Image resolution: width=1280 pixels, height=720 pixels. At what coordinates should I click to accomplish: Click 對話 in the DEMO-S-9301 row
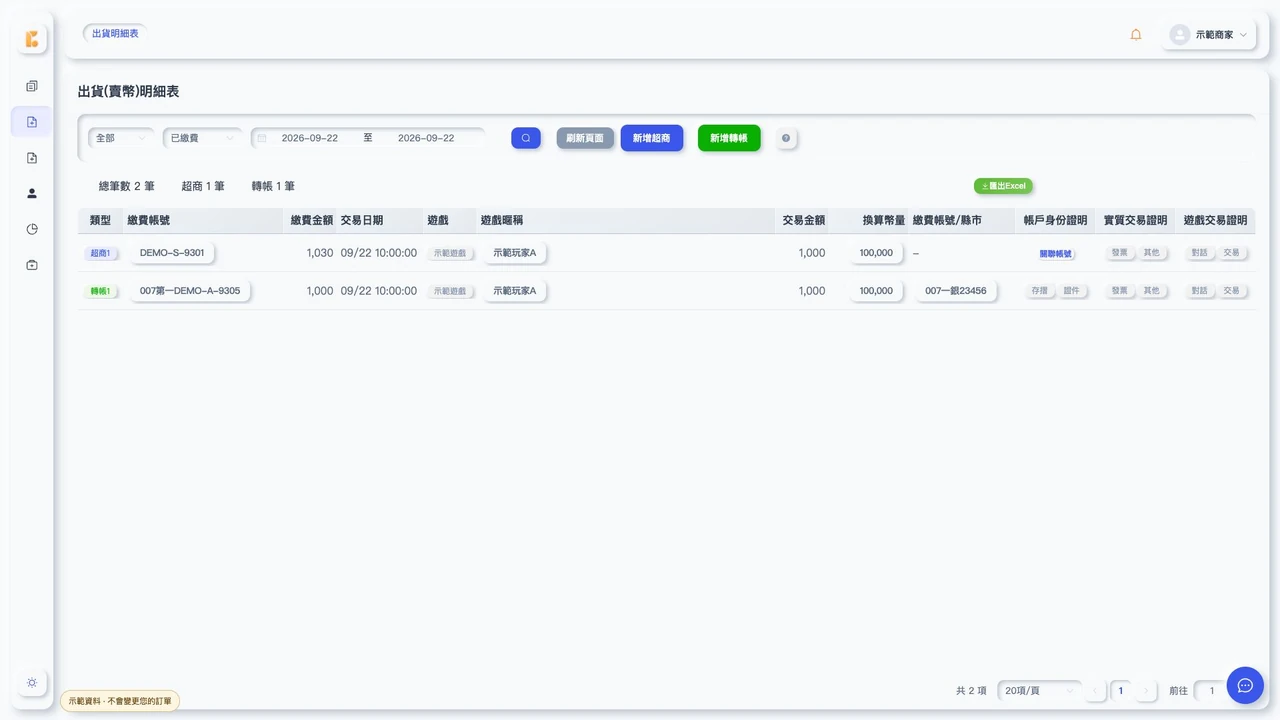(1199, 253)
